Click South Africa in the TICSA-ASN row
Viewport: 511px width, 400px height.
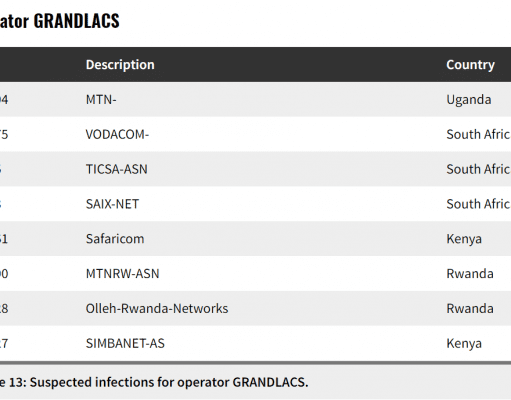point(478,169)
